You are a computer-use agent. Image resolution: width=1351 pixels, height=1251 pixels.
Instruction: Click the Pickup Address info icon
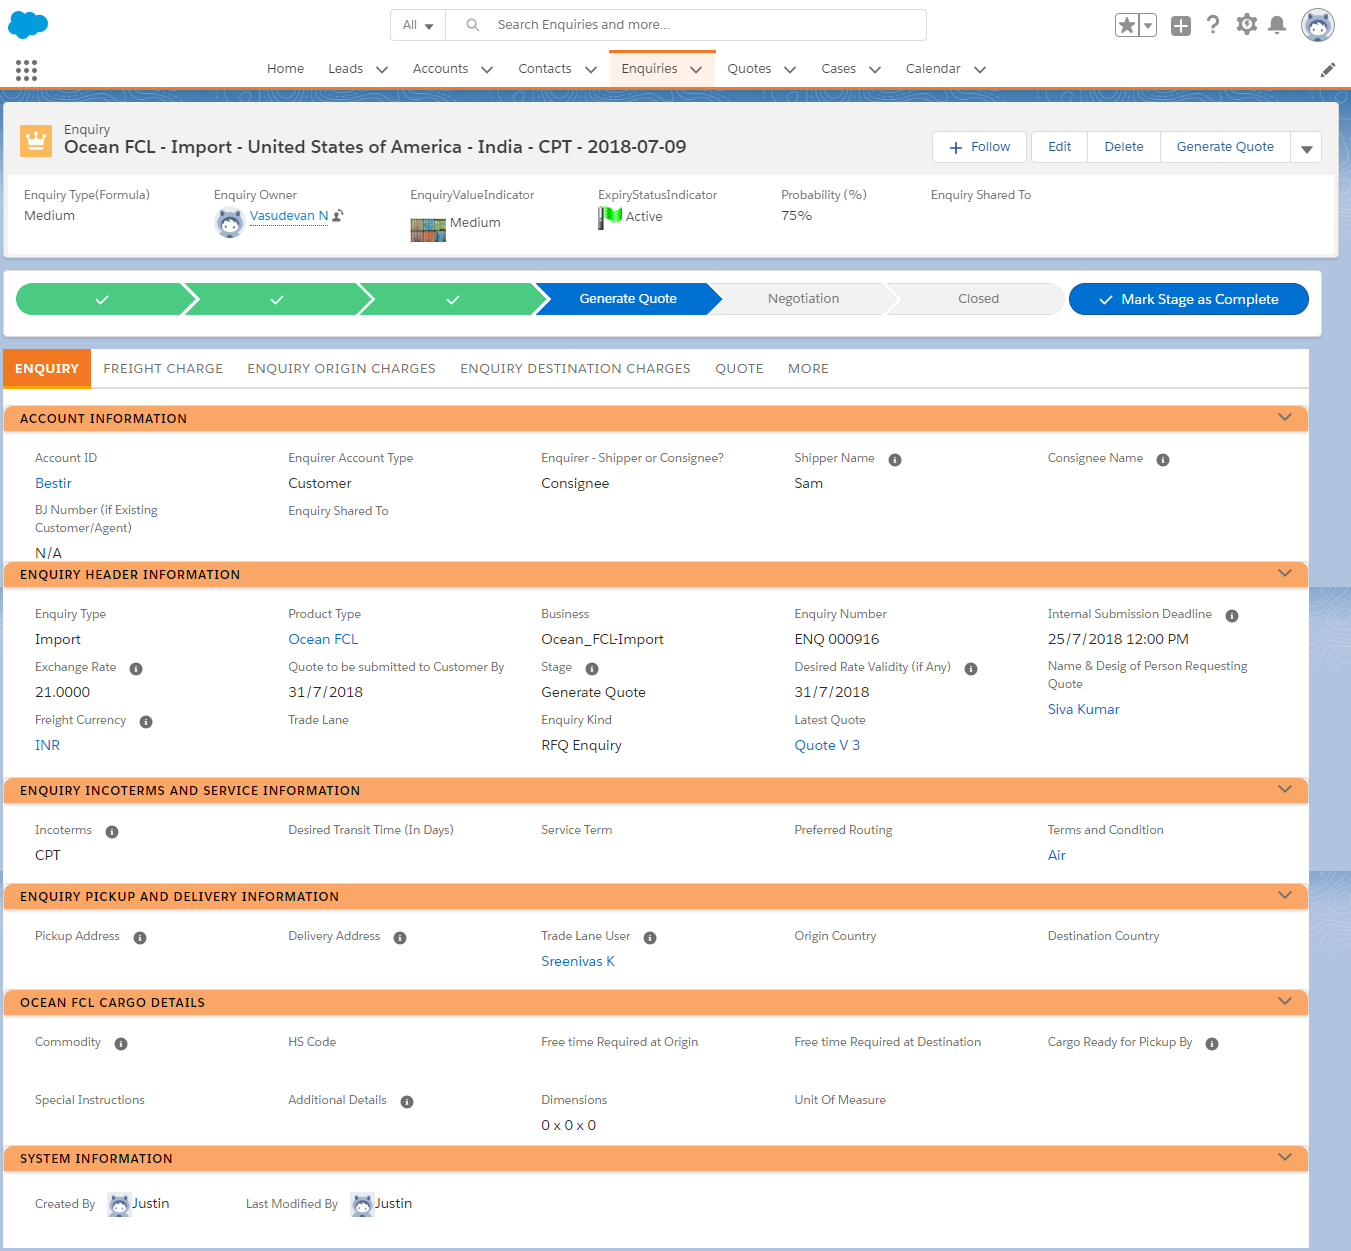click(140, 938)
